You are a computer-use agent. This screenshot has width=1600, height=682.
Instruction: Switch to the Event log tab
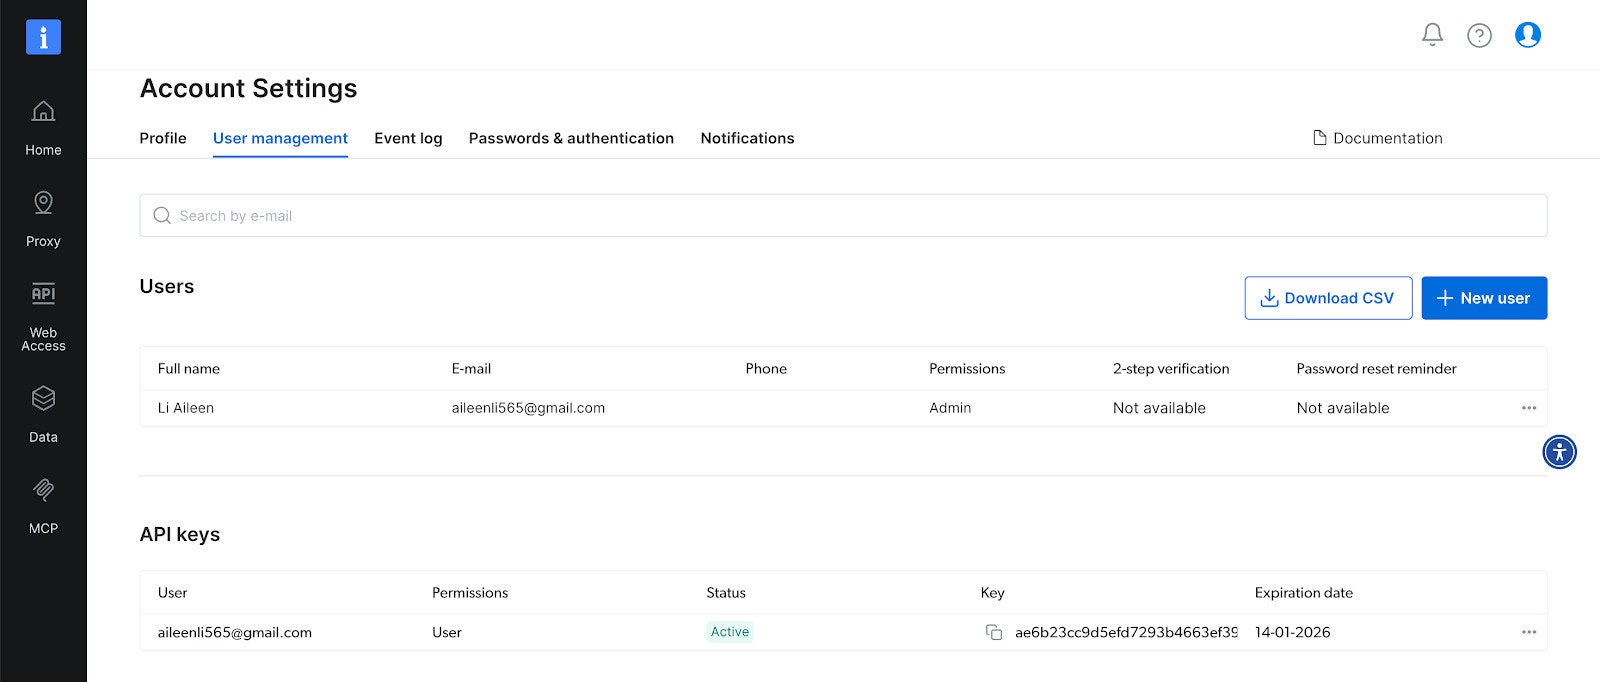[x=408, y=138]
